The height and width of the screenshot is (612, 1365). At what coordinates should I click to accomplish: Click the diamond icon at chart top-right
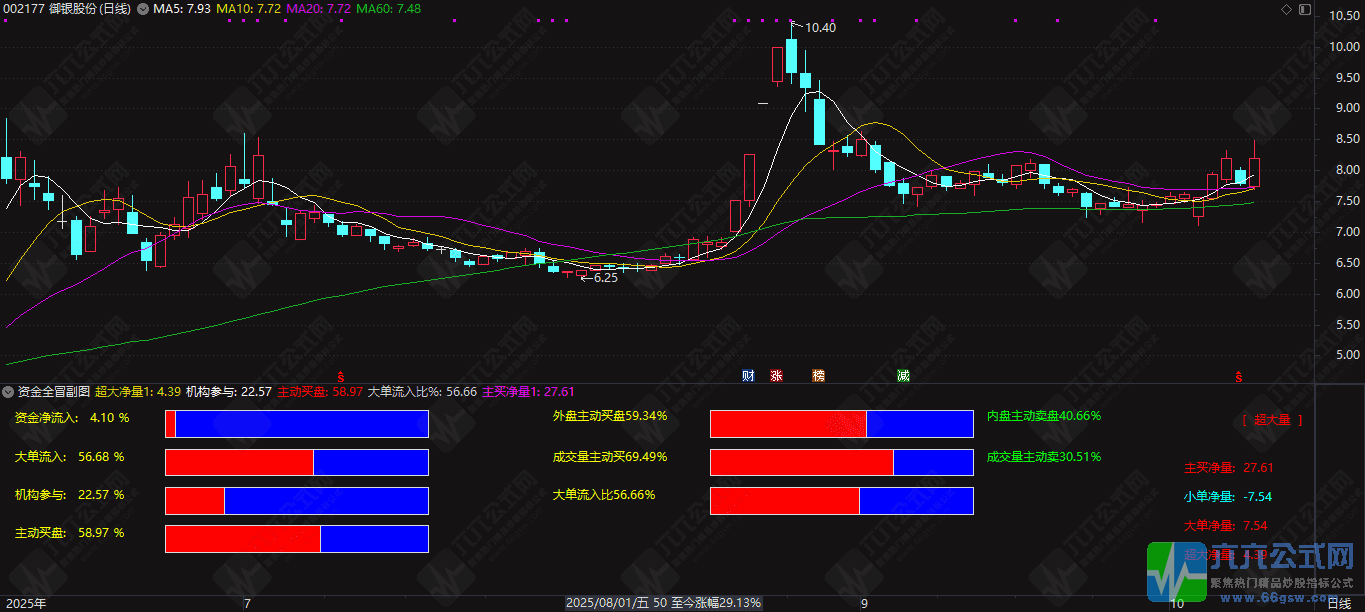(1286, 9)
